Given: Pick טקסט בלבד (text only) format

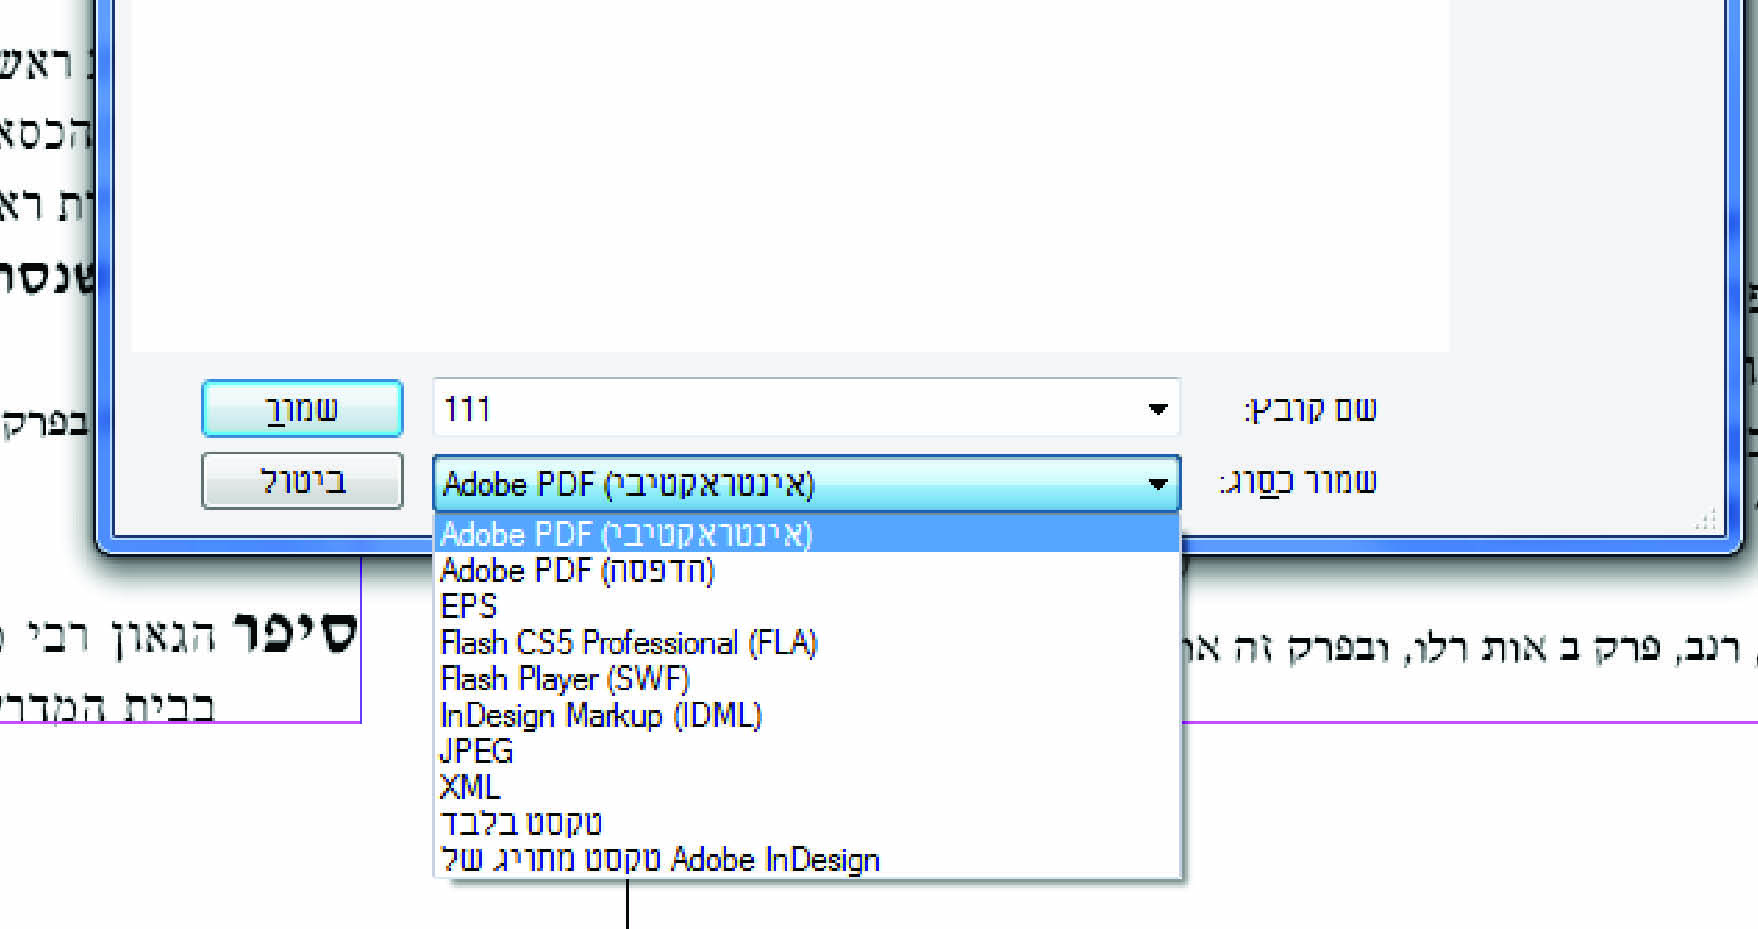Looking at the screenshot, I should click(521, 823).
